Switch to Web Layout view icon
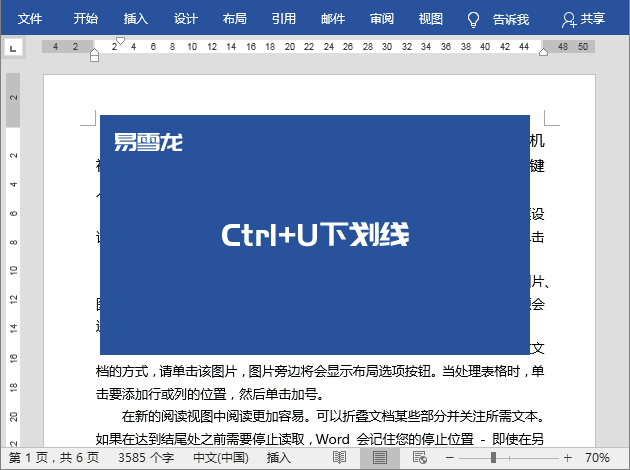The width and height of the screenshot is (630, 470). coord(420,457)
